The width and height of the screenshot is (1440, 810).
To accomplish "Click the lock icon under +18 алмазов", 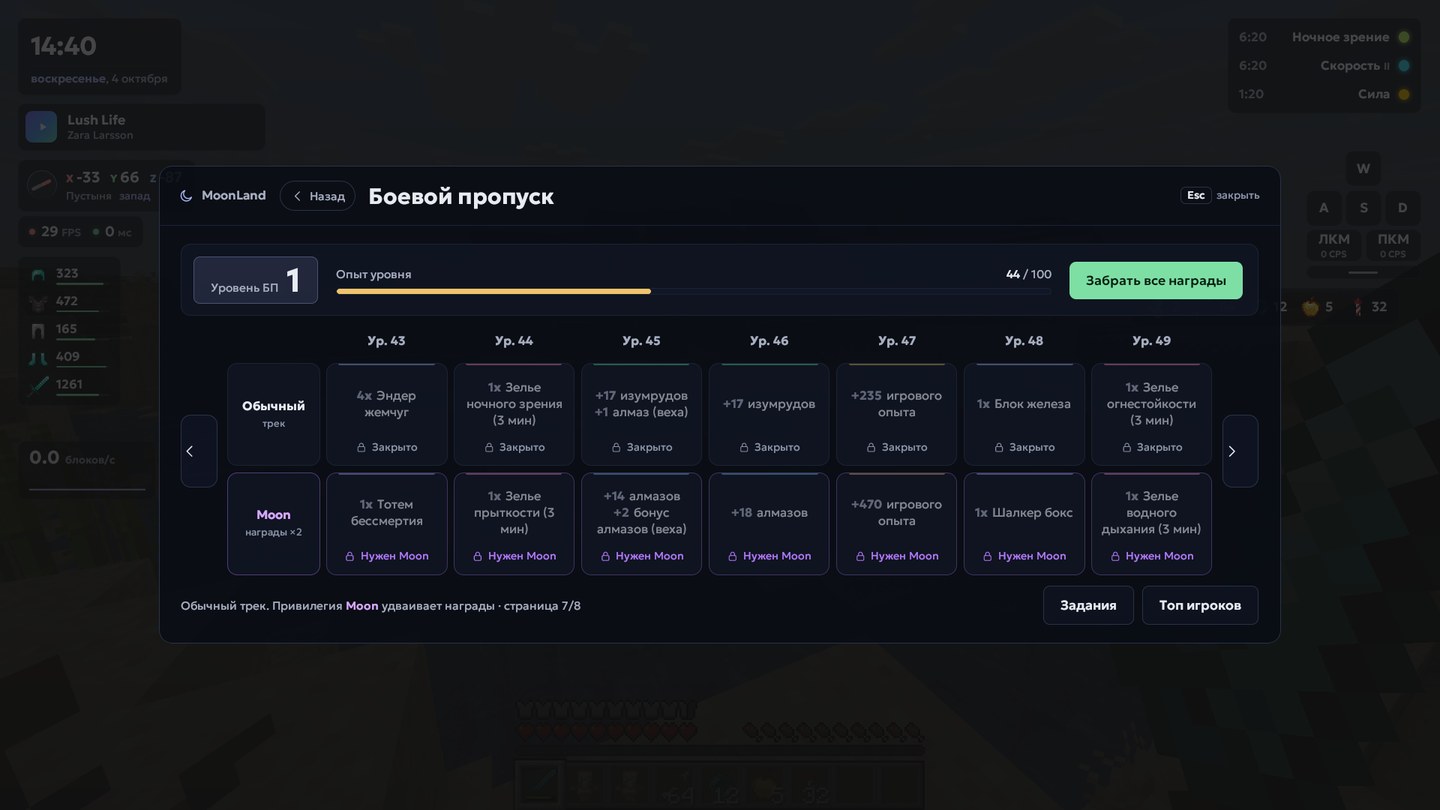I will (733, 556).
